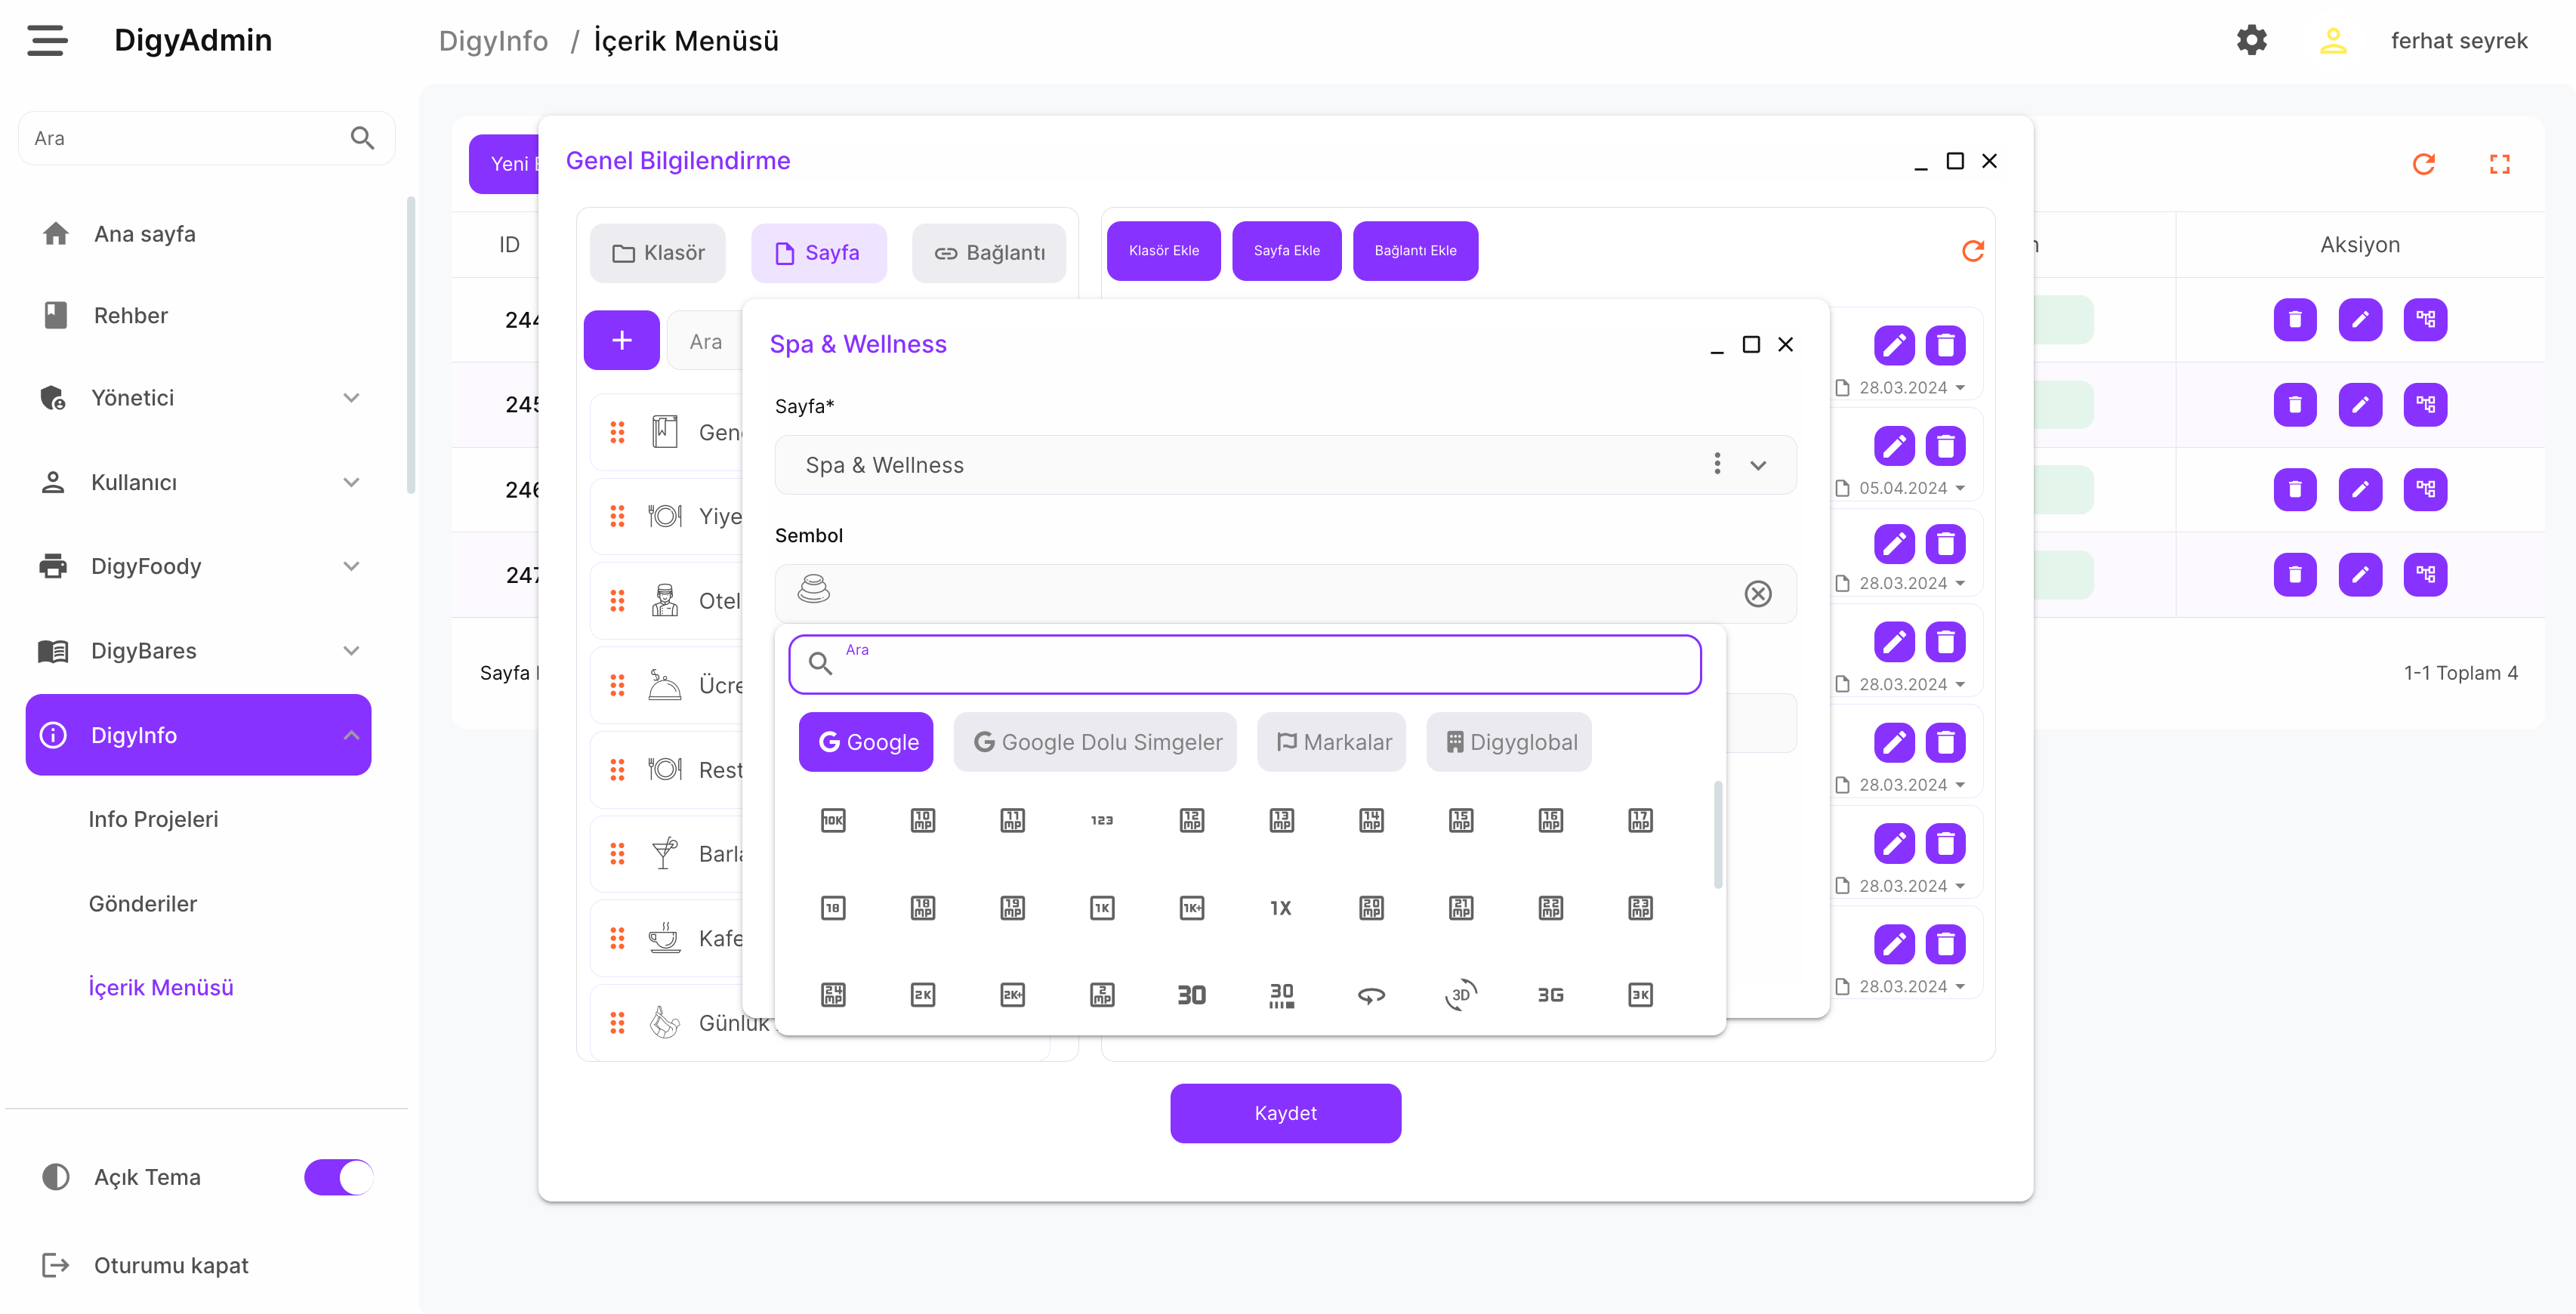Toggle the Açık Tema switch
This screenshot has width=2576, height=1314.
click(338, 1176)
